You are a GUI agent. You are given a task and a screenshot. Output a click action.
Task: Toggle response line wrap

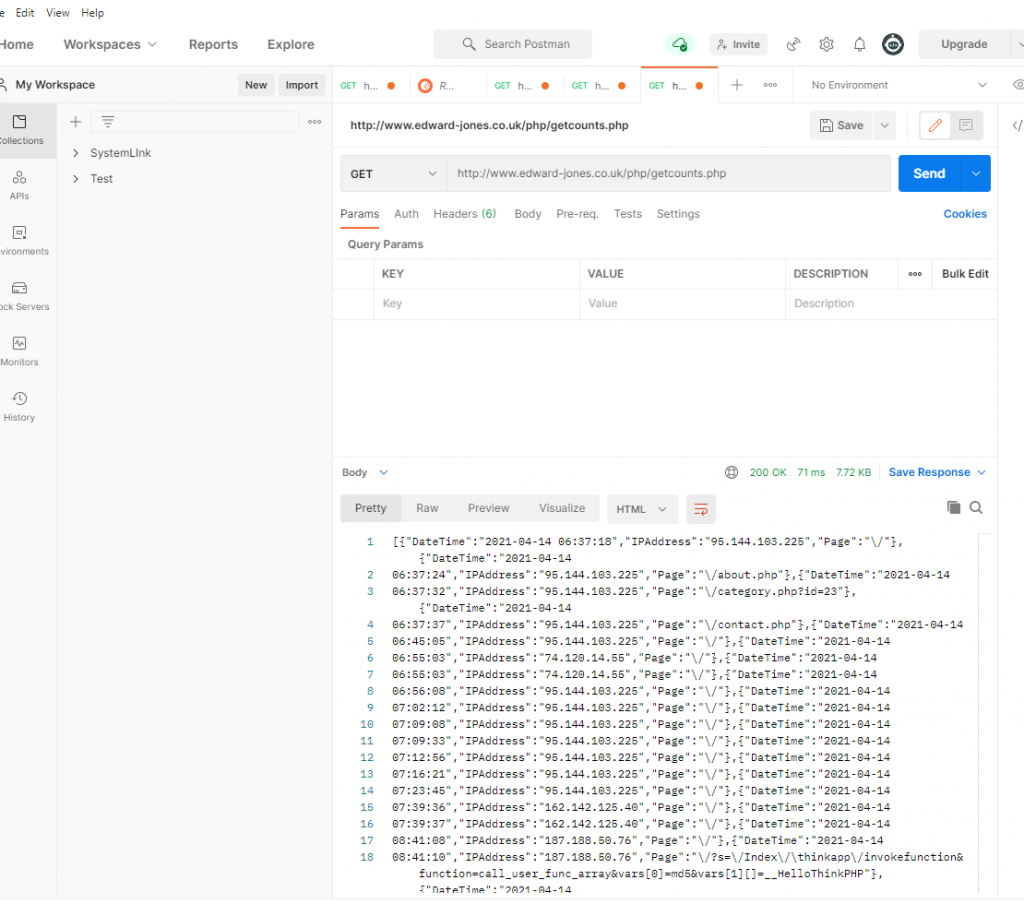click(x=701, y=509)
